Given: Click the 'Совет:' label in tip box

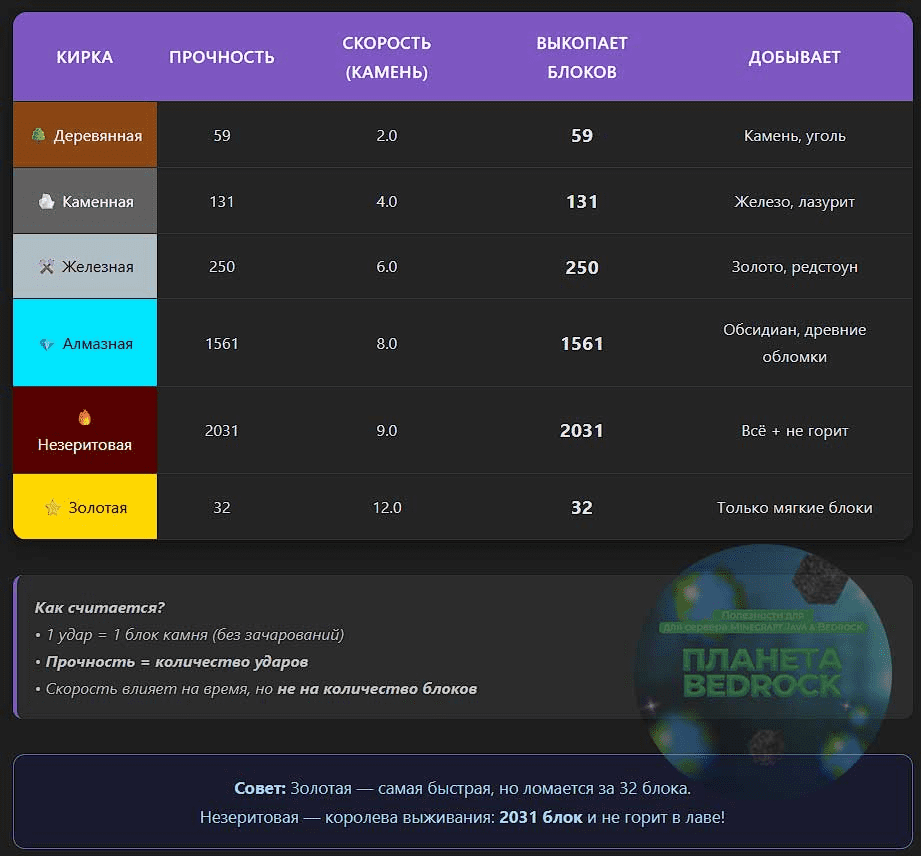Looking at the screenshot, I should 260,789.
